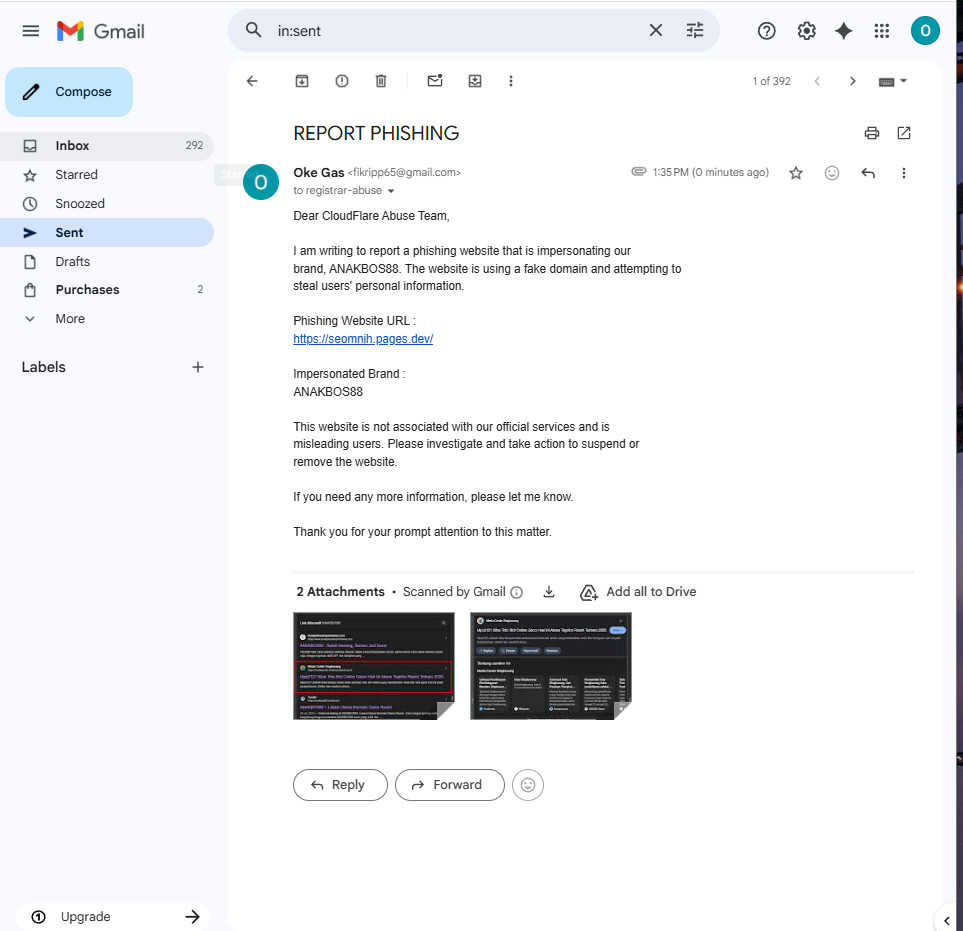963x931 pixels.
Task: Archive this email
Action: click(302, 81)
